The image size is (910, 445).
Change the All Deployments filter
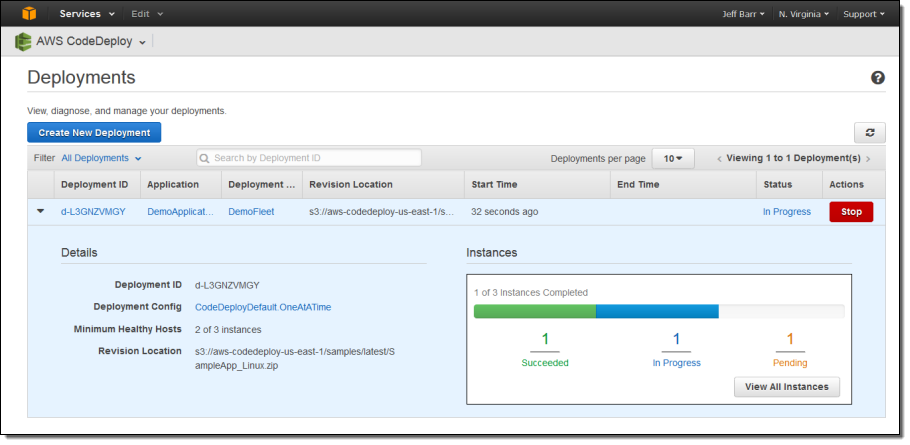(101, 158)
